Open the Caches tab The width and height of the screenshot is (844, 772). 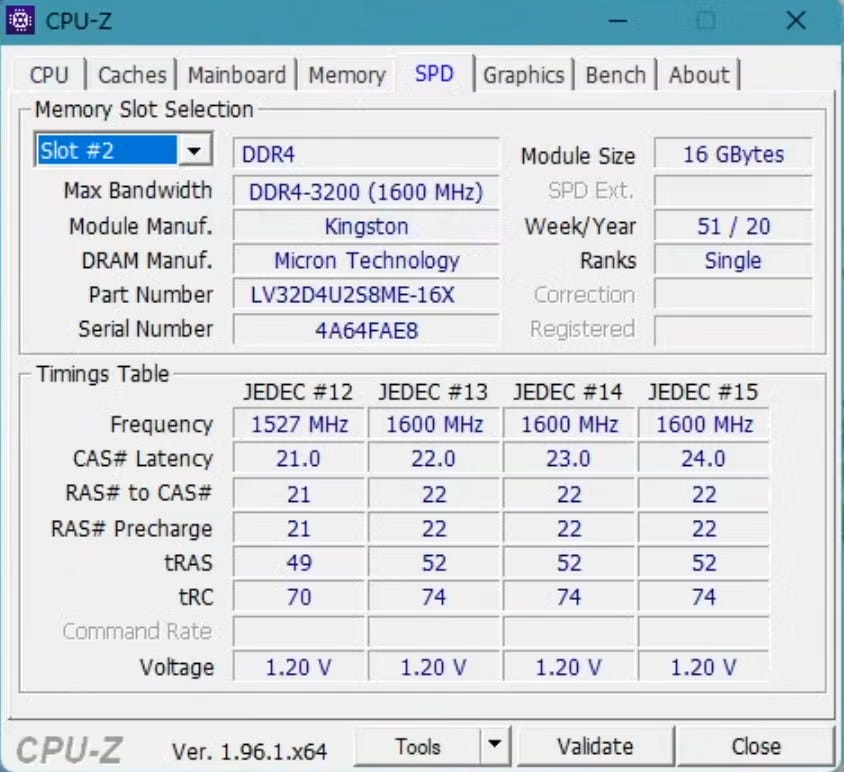[132, 75]
